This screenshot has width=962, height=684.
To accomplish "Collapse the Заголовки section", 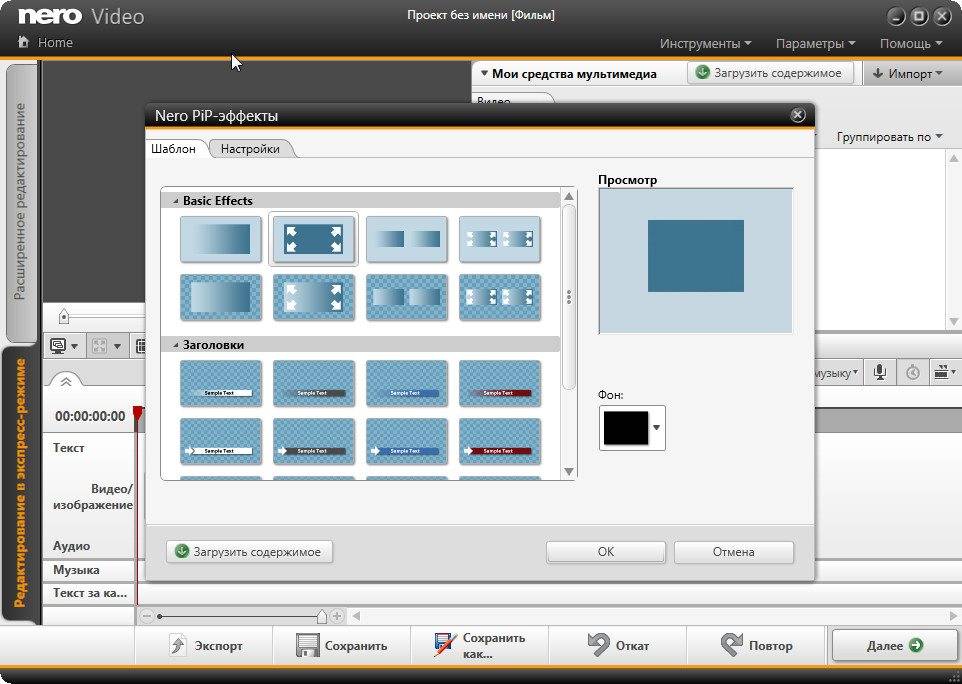I will [175, 345].
